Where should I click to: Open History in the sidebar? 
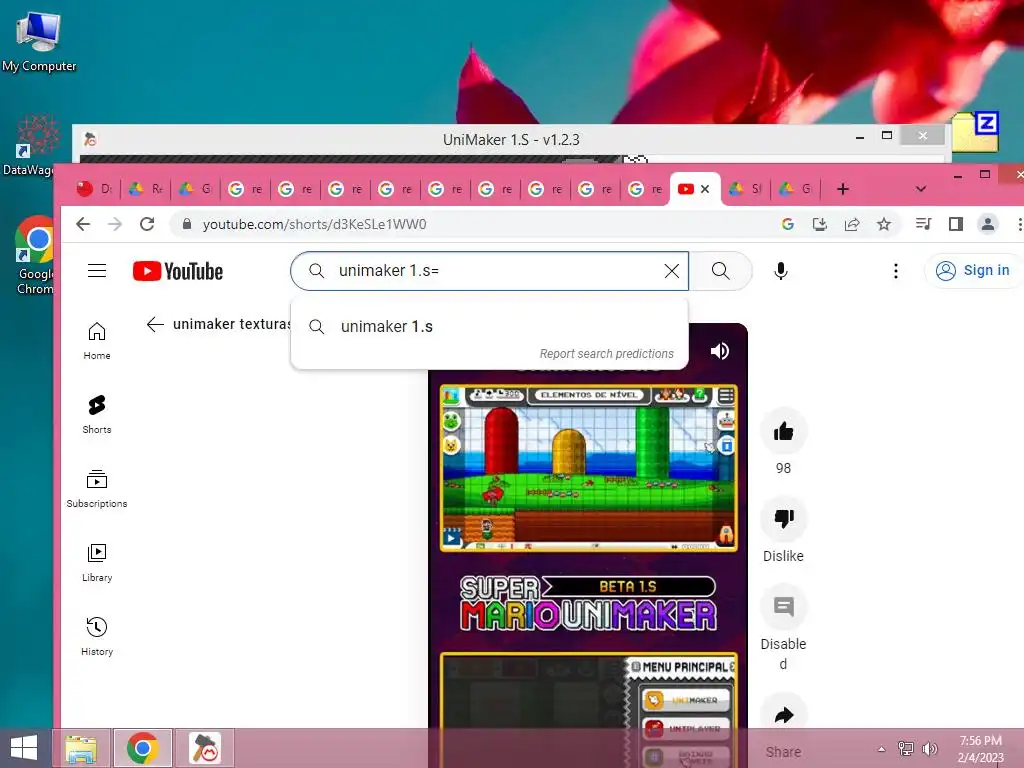[x=97, y=636]
